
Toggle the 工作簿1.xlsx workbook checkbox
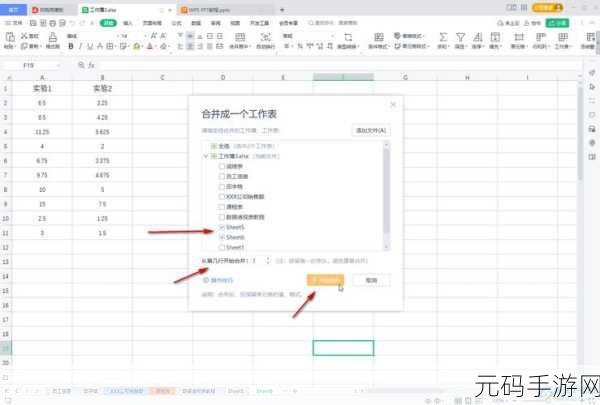214,156
